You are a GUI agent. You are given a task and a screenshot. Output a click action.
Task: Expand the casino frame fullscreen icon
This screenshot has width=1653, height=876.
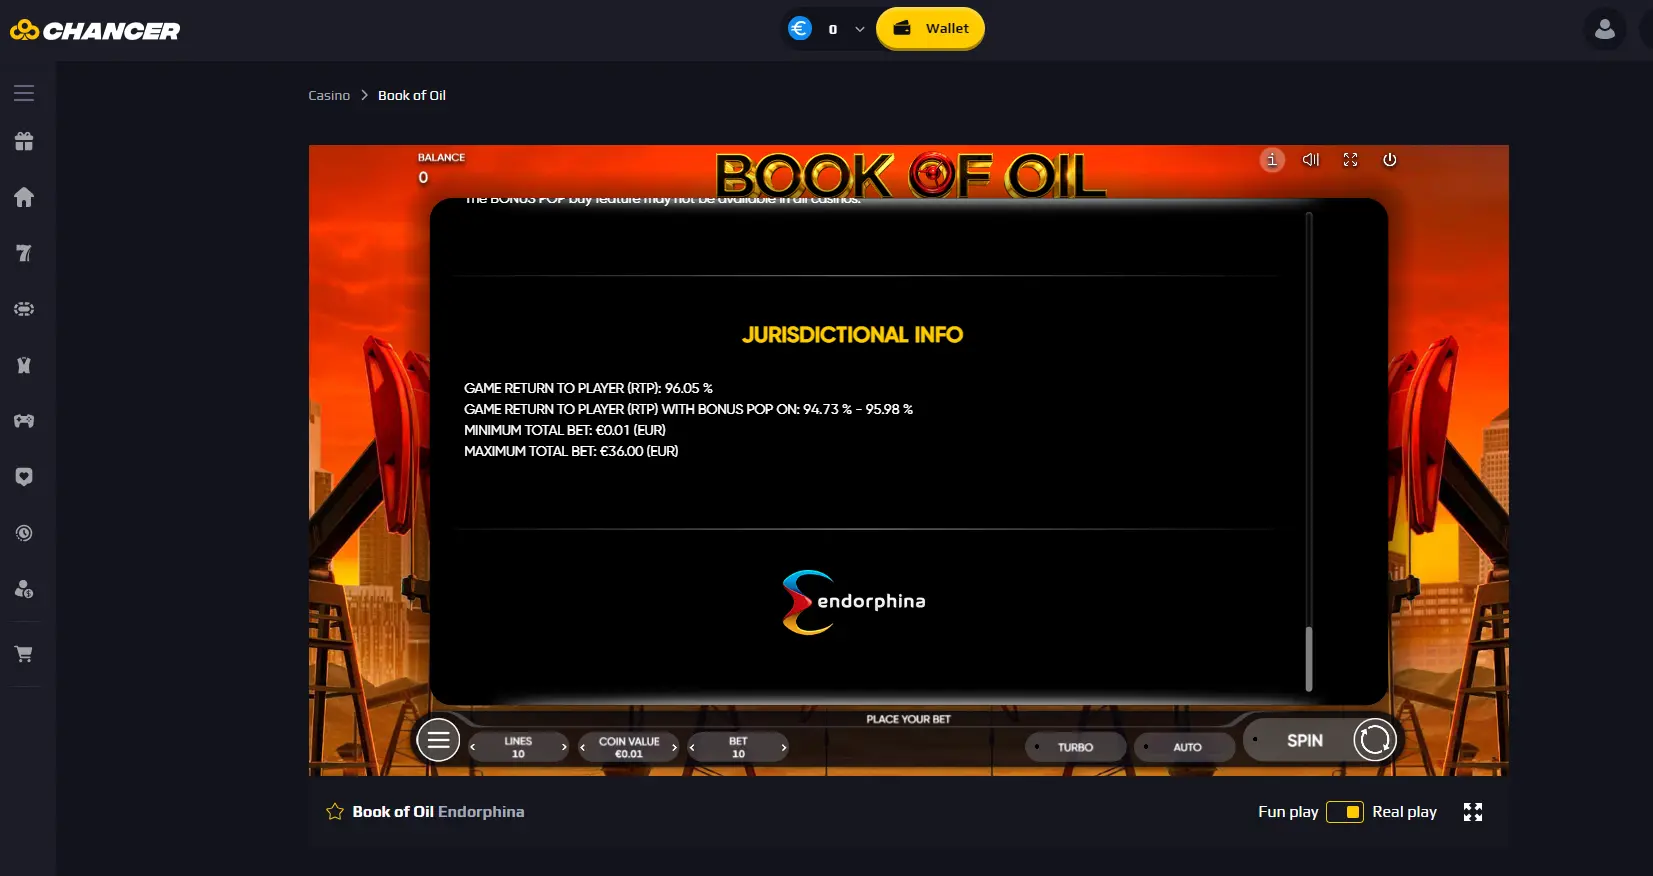1473,812
